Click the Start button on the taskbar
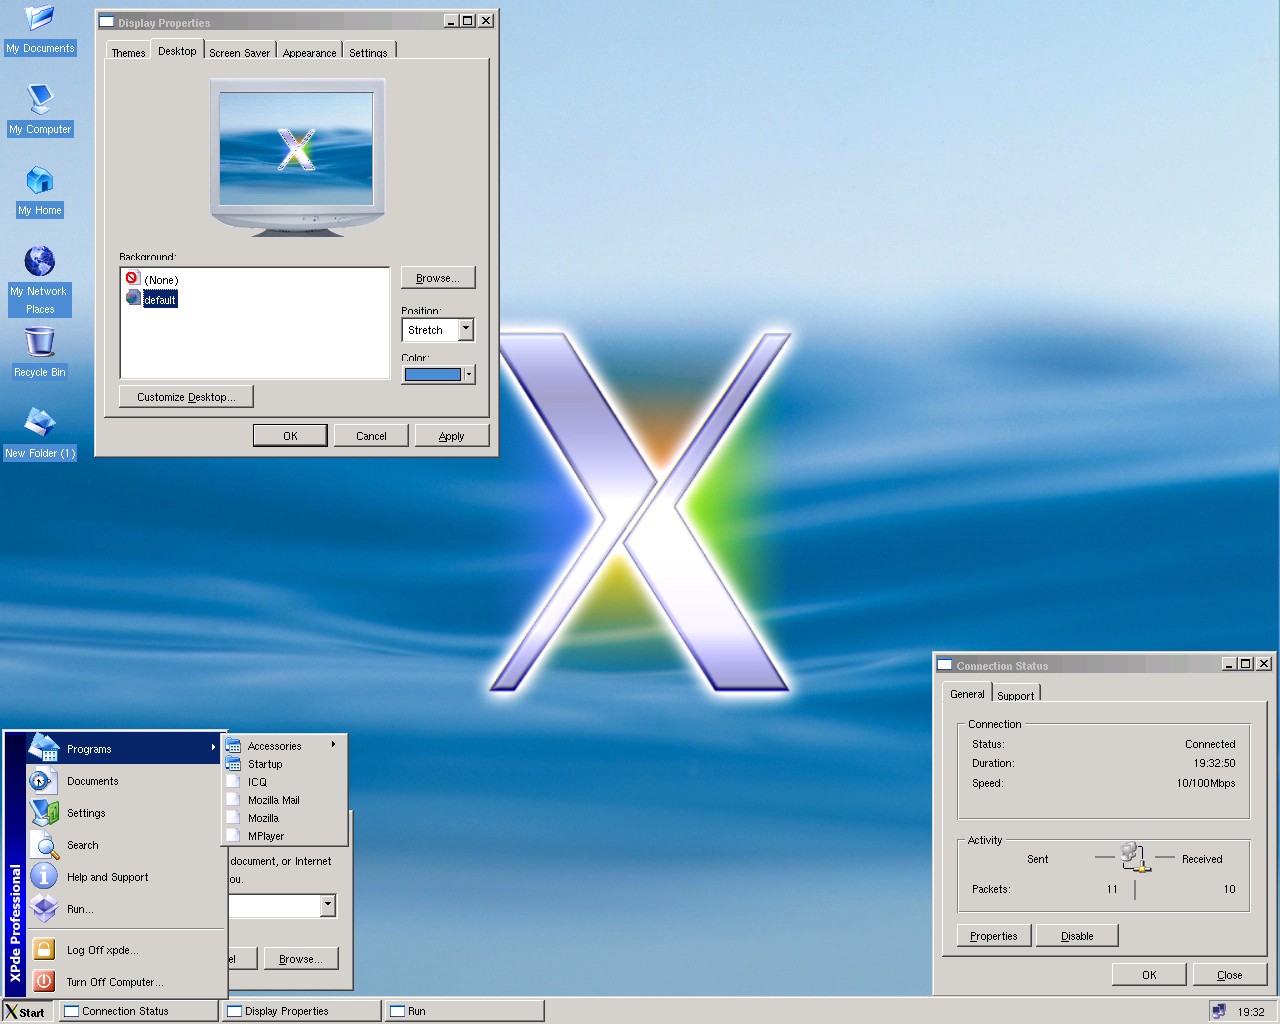This screenshot has height=1024, width=1280. click(26, 1012)
